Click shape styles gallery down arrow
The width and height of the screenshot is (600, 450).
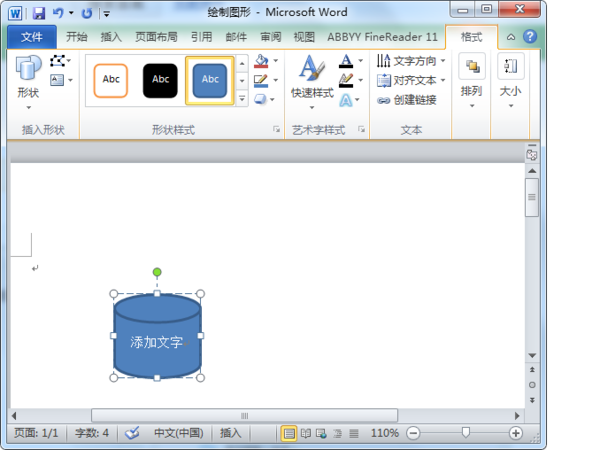coord(242,81)
